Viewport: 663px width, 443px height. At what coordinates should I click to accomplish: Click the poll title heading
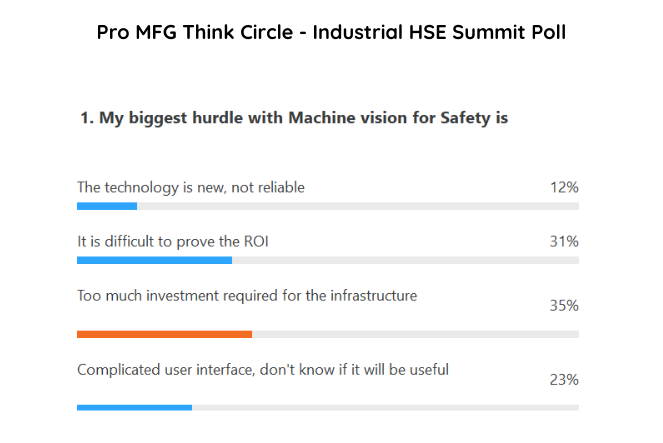[x=331, y=33]
